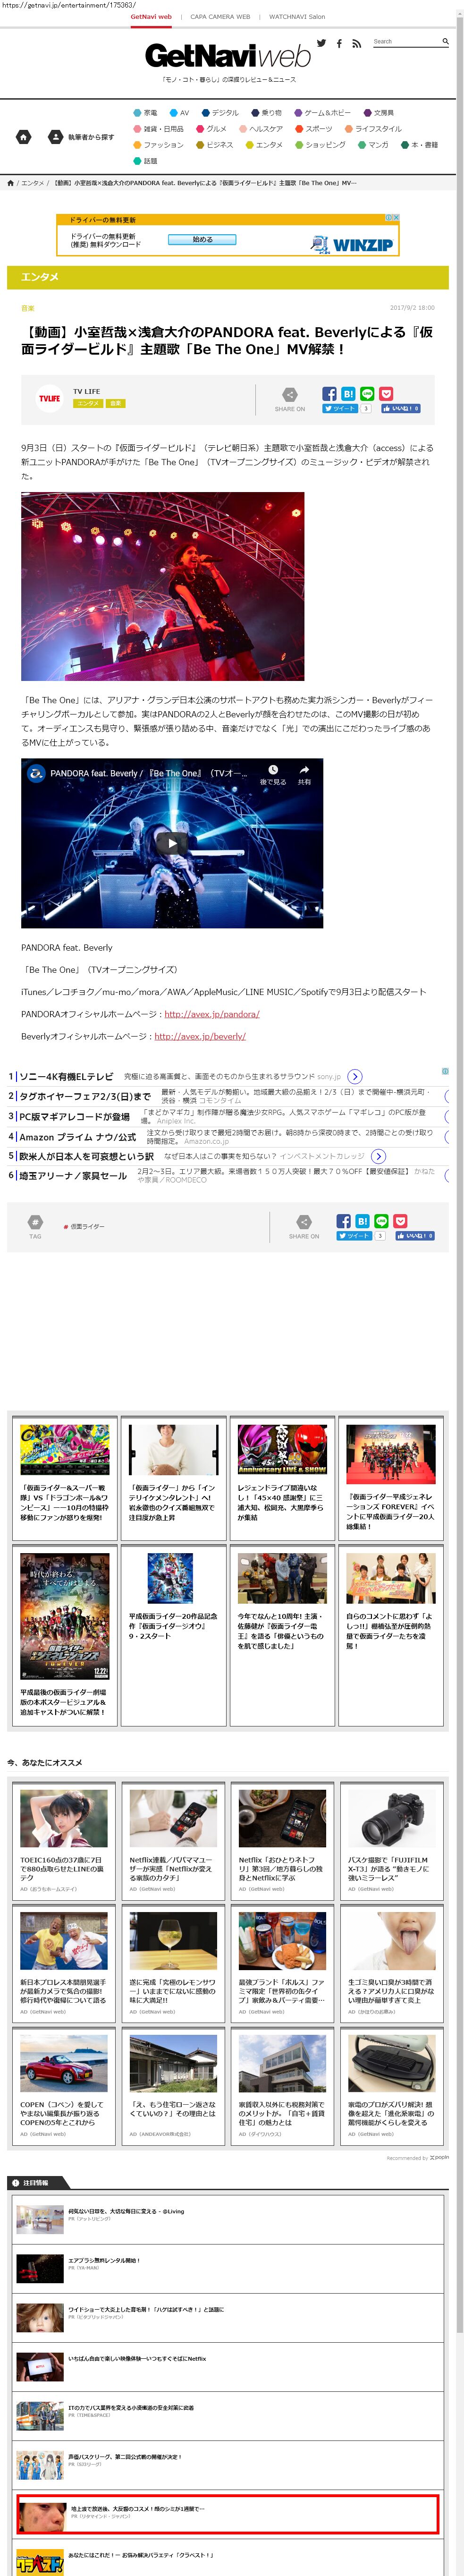This screenshot has width=464, height=2576.
Task: Share via bottom Facebook share icon
Action: (343, 1221)
